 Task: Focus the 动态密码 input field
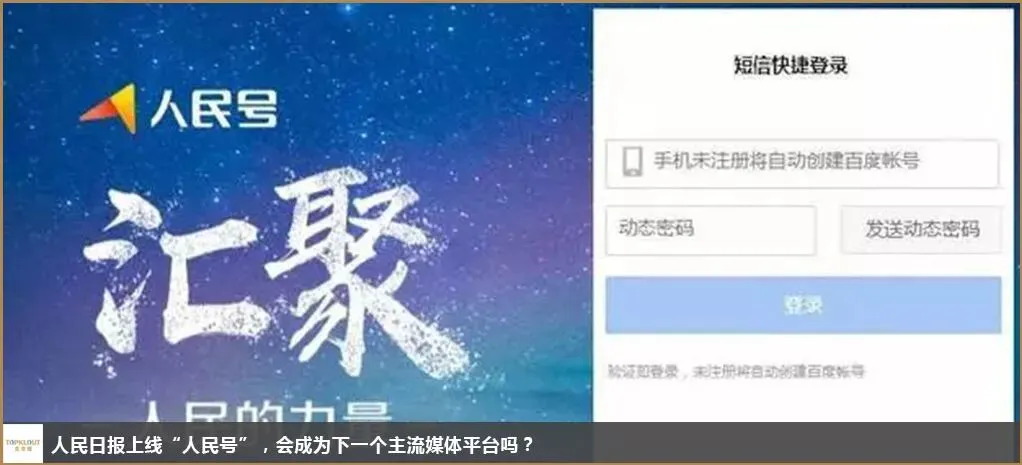pyautogui.click(x=710, y=230)
